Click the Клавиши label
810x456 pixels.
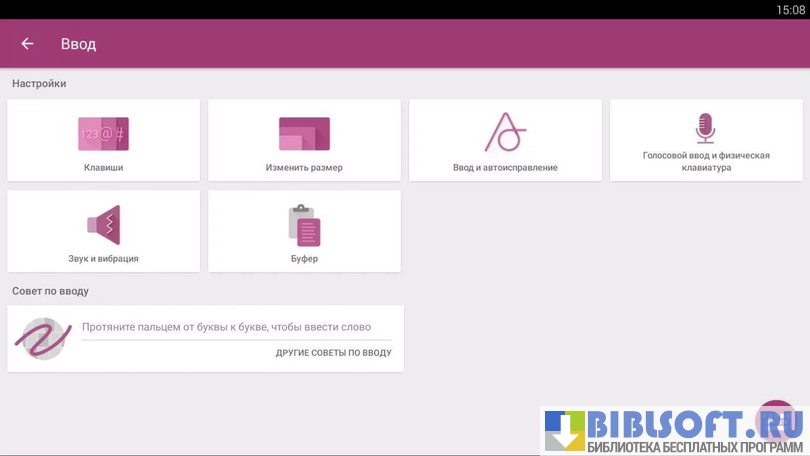click(x=103, y=168)
